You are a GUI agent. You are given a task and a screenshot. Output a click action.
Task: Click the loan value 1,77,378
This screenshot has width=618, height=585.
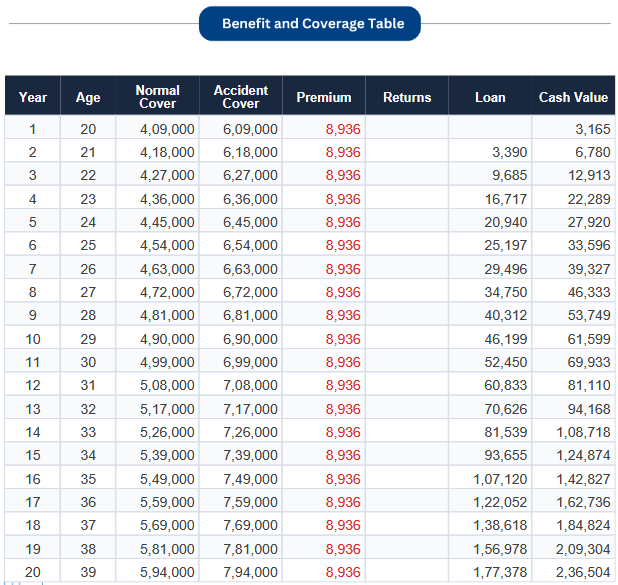500,572
